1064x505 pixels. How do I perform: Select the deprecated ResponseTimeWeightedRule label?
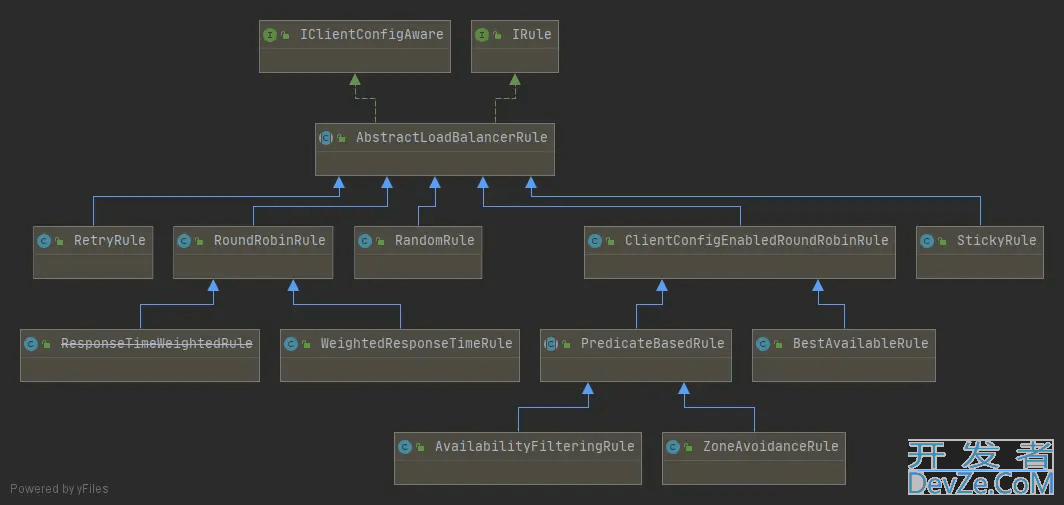[x=157, y=343]
